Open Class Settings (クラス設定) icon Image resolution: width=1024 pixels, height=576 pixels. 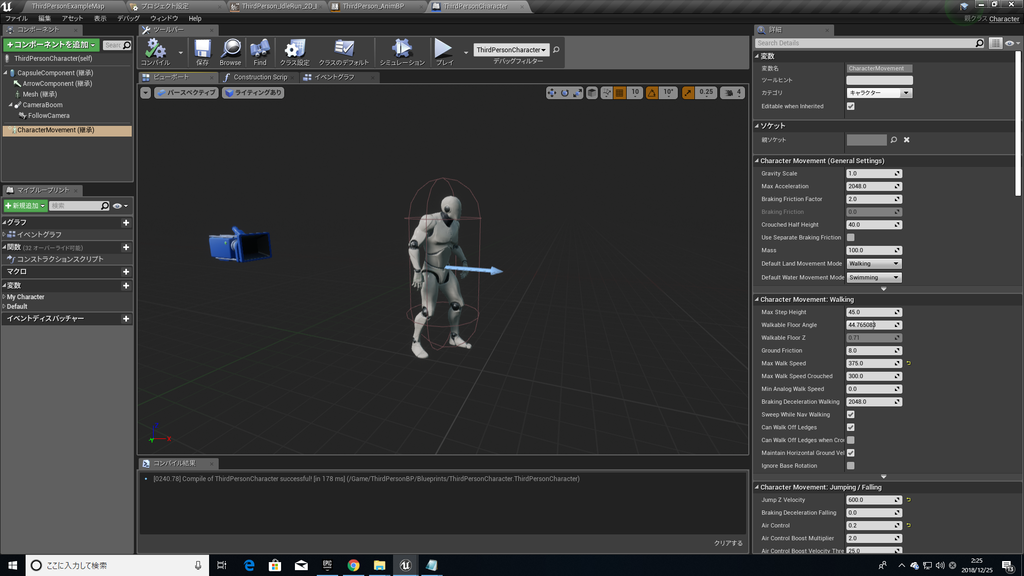(x=295, y=48)
